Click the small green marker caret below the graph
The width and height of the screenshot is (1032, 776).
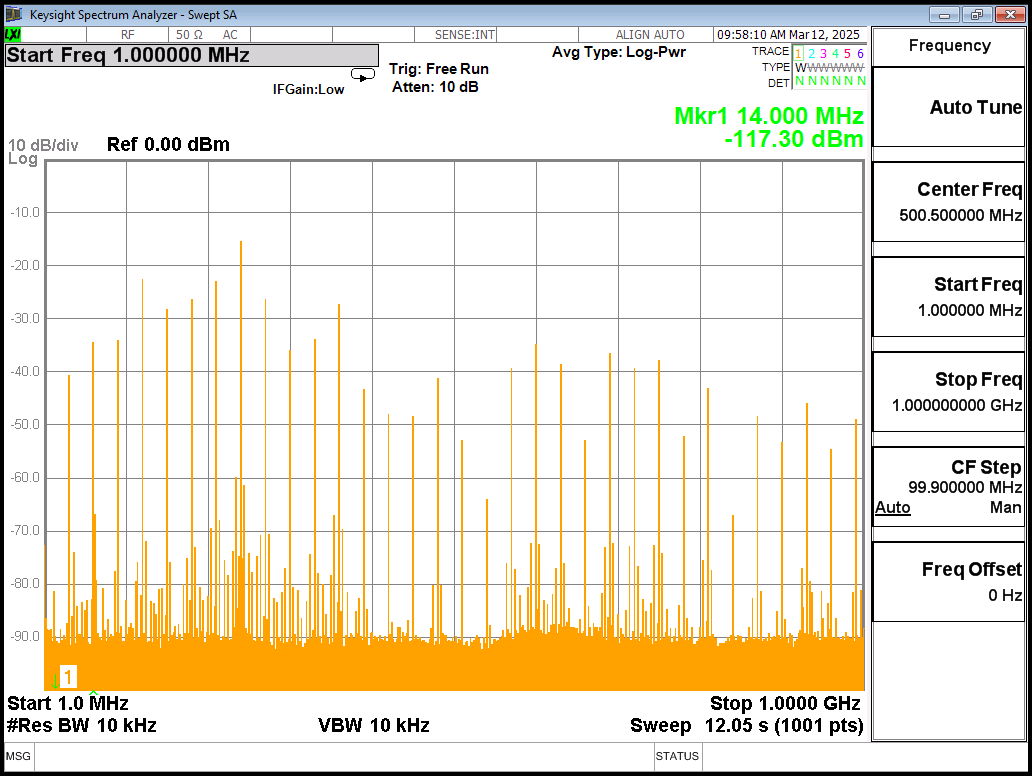click(94, 693)
